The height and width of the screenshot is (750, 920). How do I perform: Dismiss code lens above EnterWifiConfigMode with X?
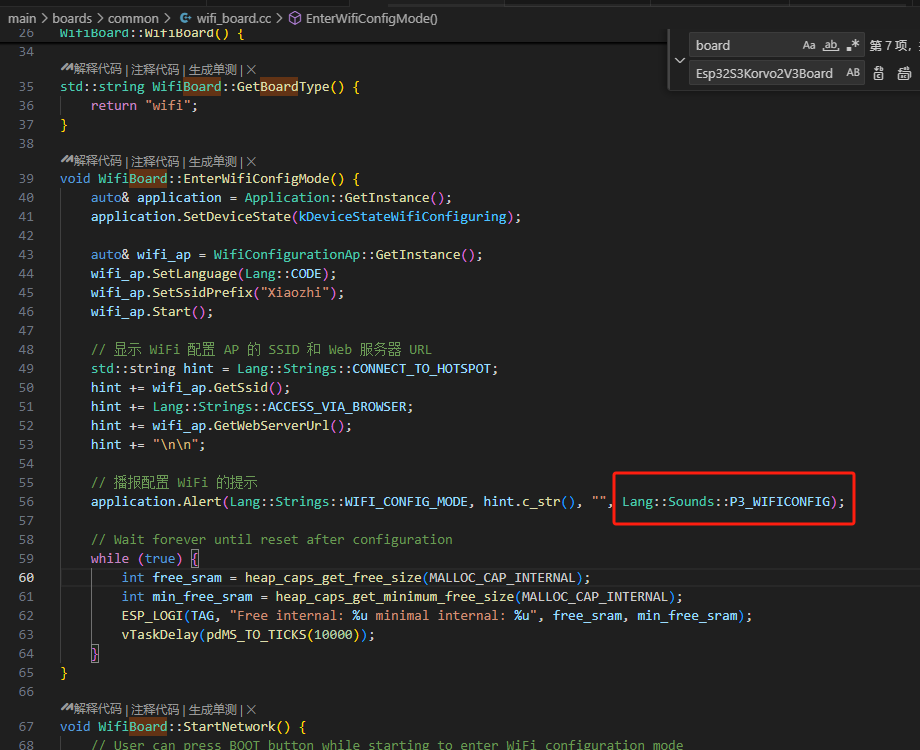(251, 161)
